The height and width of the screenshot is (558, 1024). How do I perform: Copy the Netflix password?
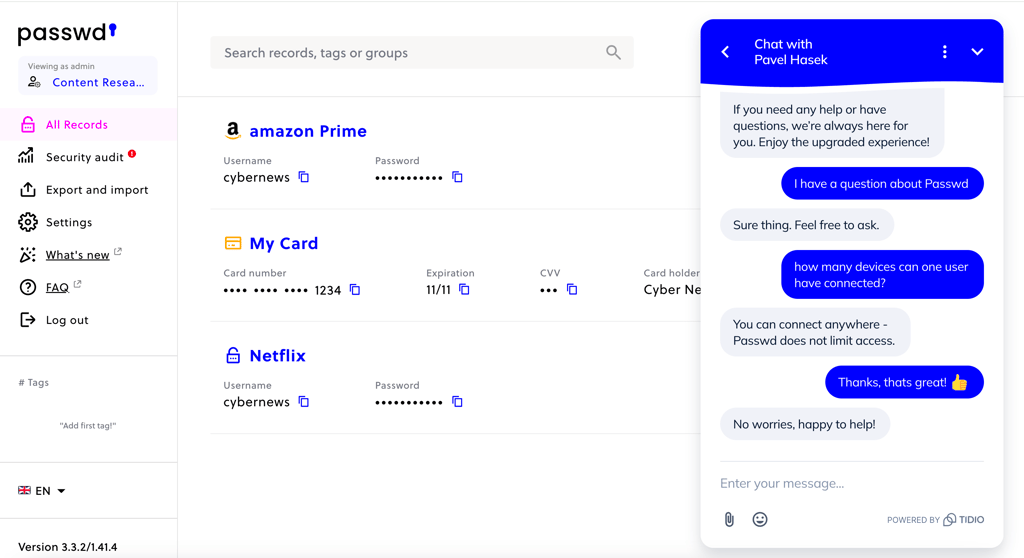point(457,402)
